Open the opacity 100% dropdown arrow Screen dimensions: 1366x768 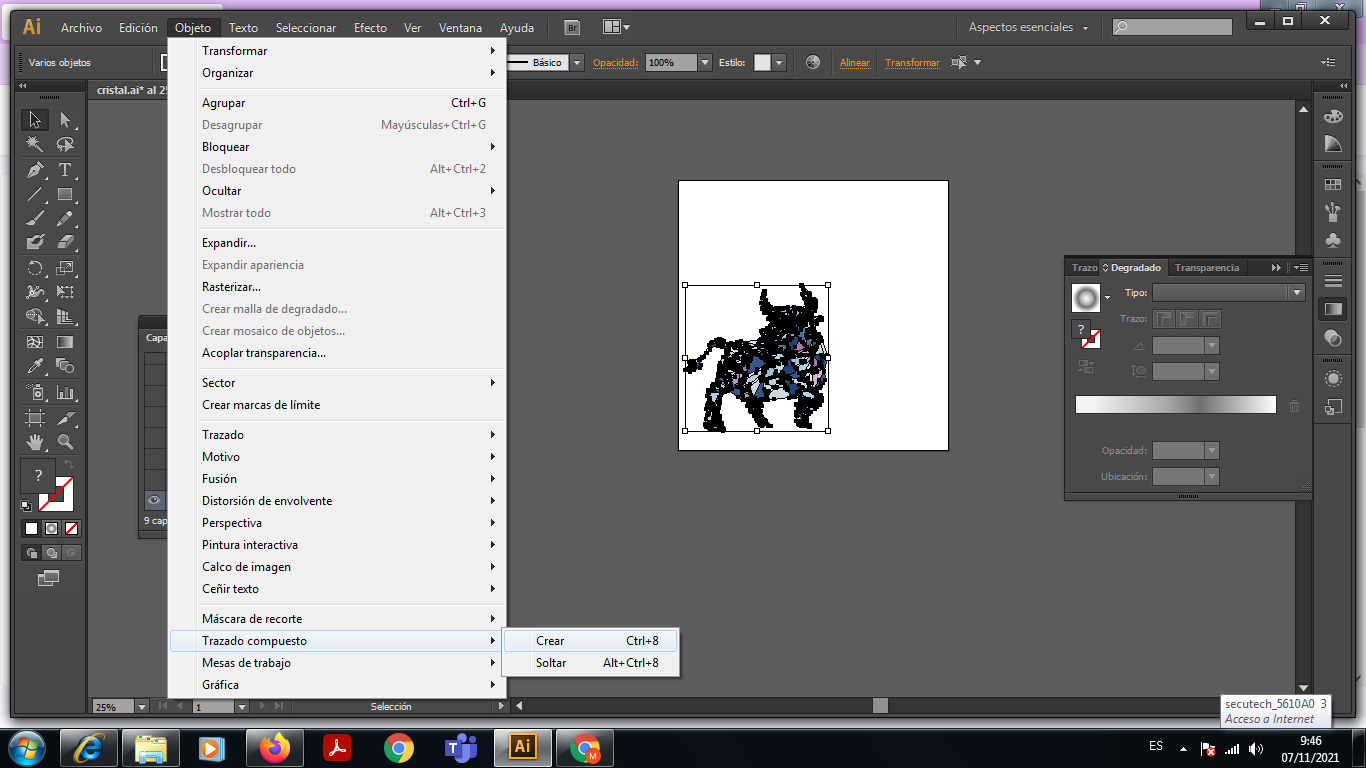click(704, 62)
